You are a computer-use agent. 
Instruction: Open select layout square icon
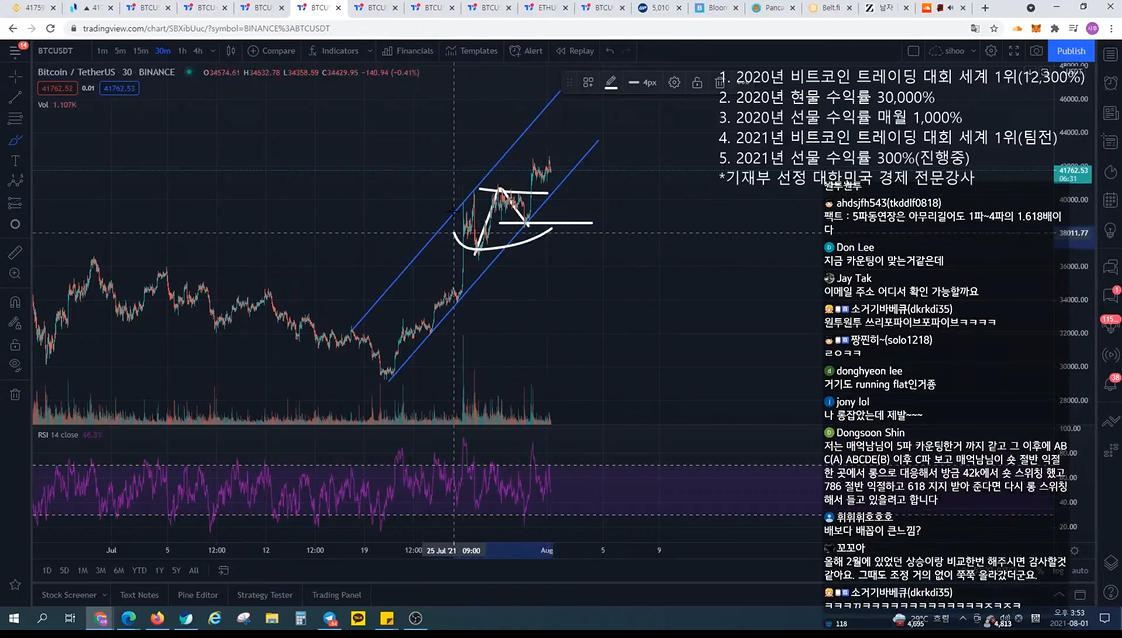[913, 51]
